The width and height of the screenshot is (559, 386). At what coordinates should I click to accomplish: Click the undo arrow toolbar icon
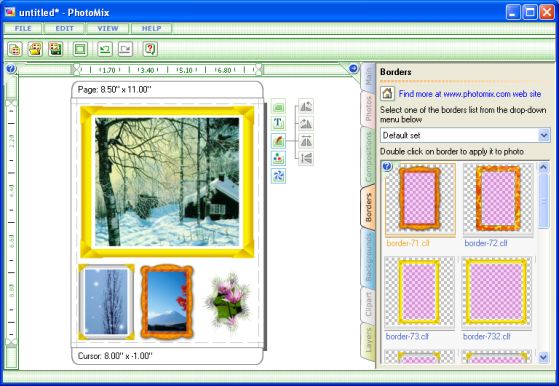click(x=105, y=49)
